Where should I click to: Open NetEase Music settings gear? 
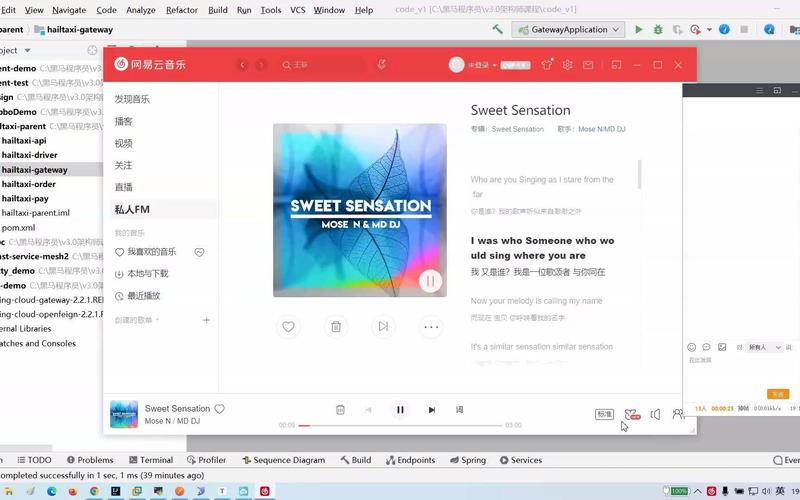(x=567, y=65)
